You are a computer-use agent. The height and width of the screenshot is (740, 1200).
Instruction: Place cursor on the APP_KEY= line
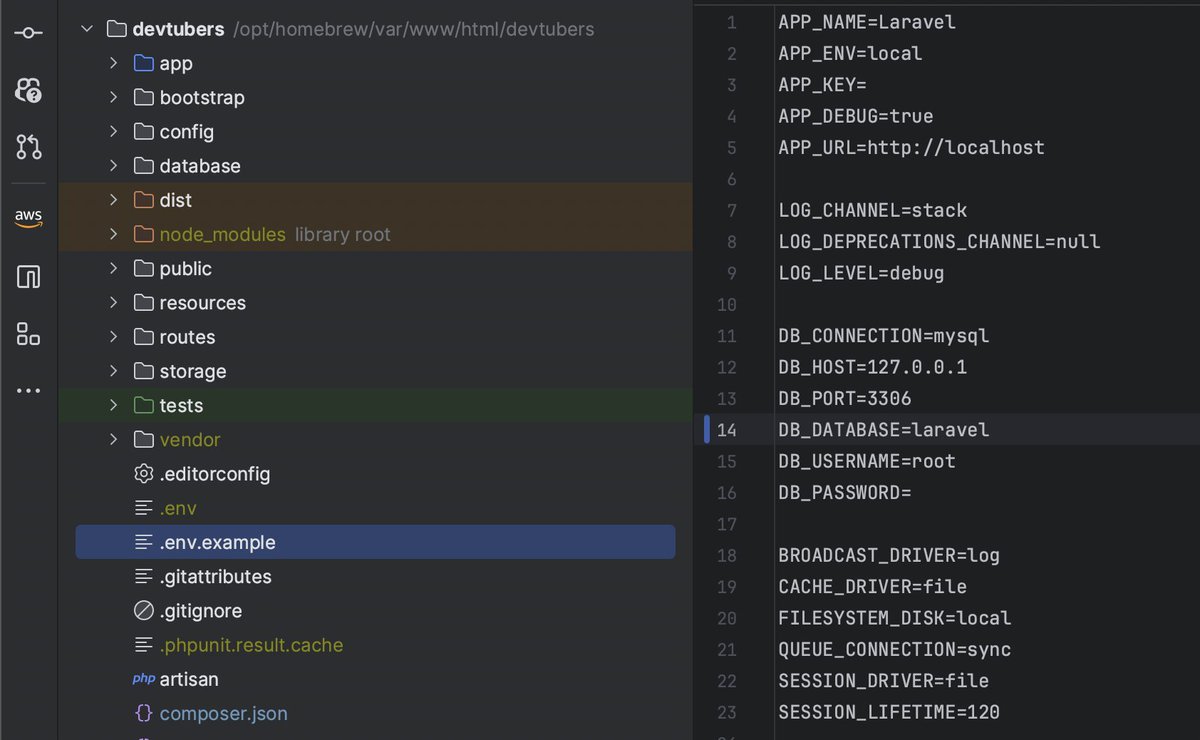[x=823, y=84]
